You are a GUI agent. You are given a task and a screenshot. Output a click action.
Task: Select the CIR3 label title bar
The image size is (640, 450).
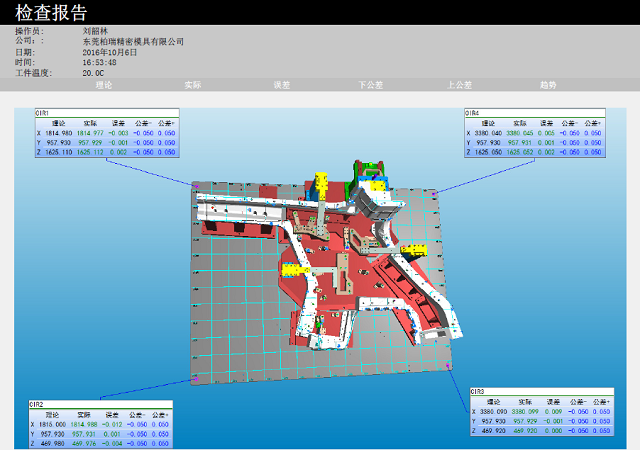coord(538,391)
